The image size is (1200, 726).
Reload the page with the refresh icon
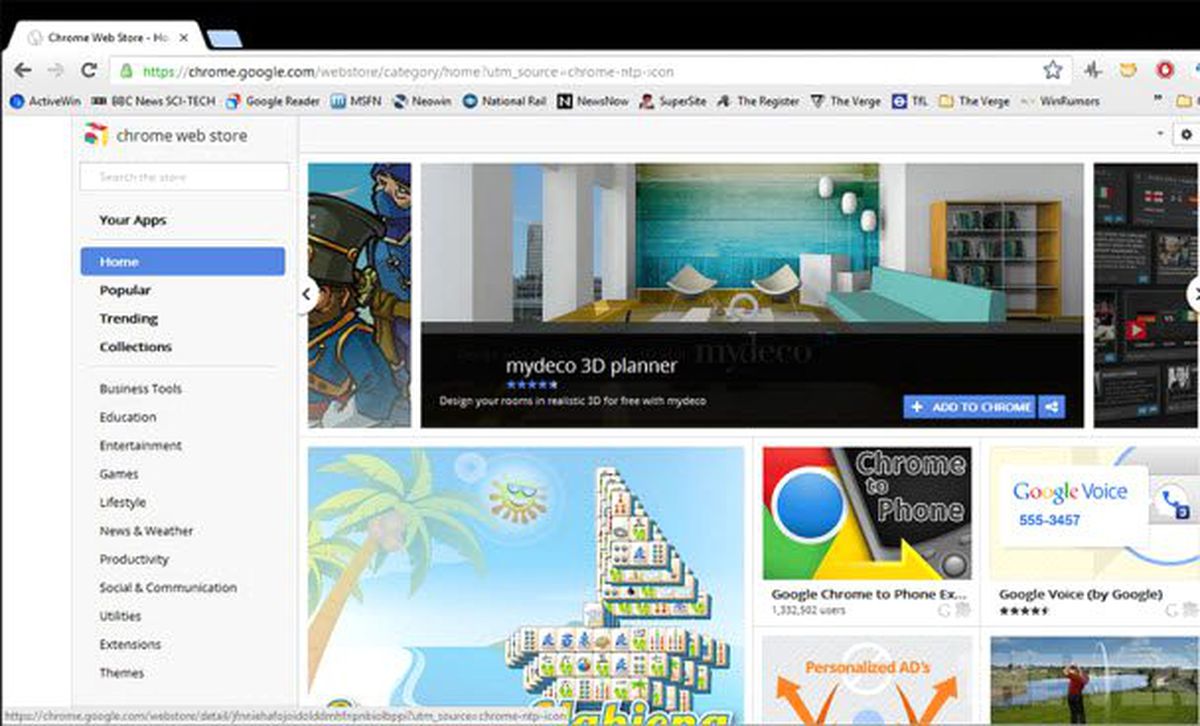88,70
